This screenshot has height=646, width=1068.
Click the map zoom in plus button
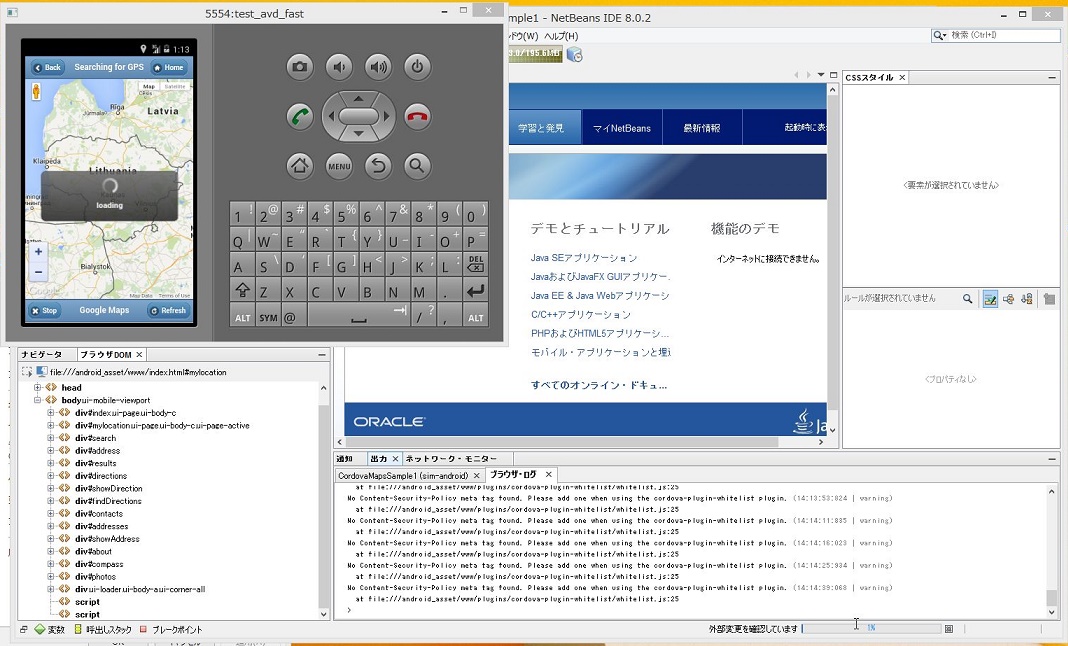pos(38,251)
